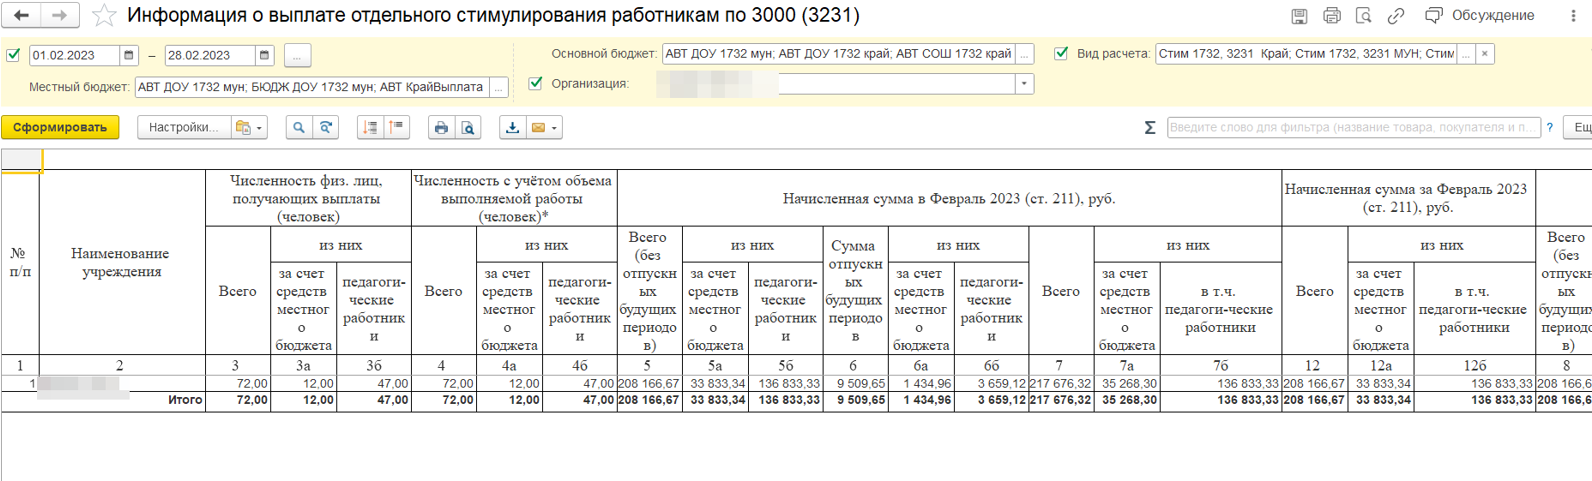Viewport: 1592px width, 481px height.
Task: Open print preview in the report toolbar
Action: click(467, 127)
